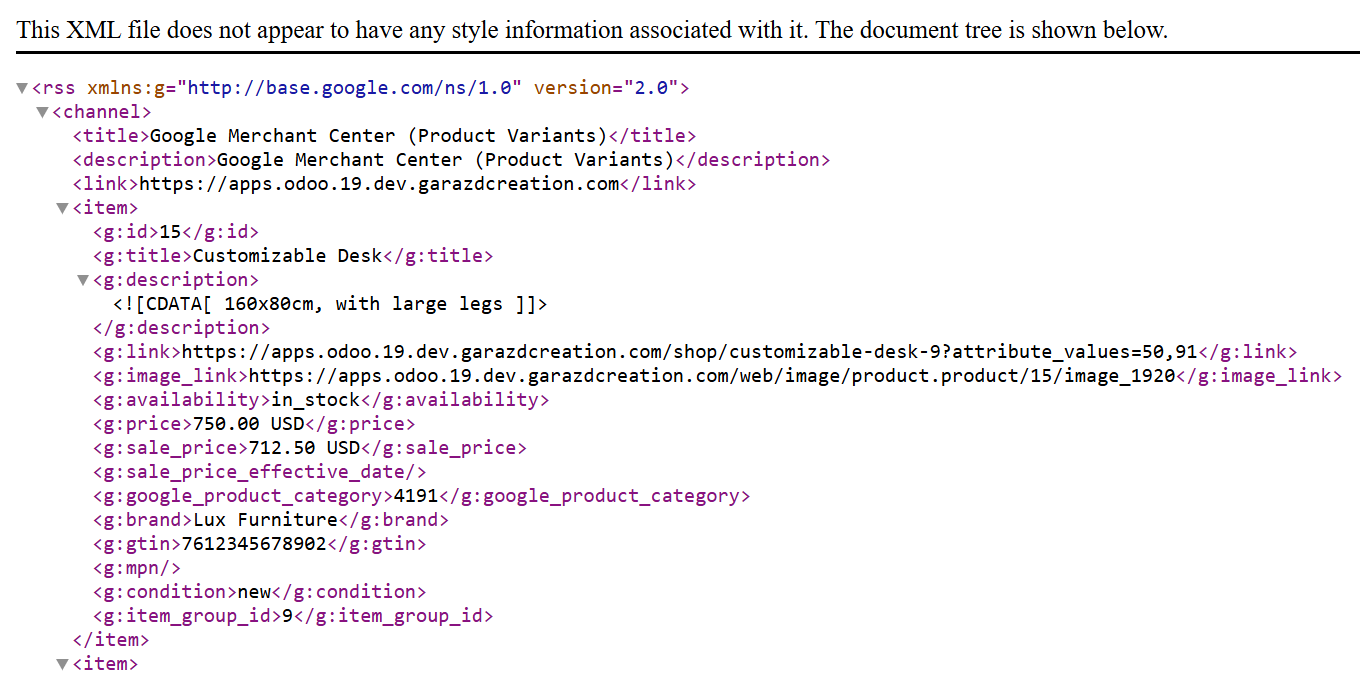Click the g:id value '15'

pyautogui.click(x=171, y=232)
